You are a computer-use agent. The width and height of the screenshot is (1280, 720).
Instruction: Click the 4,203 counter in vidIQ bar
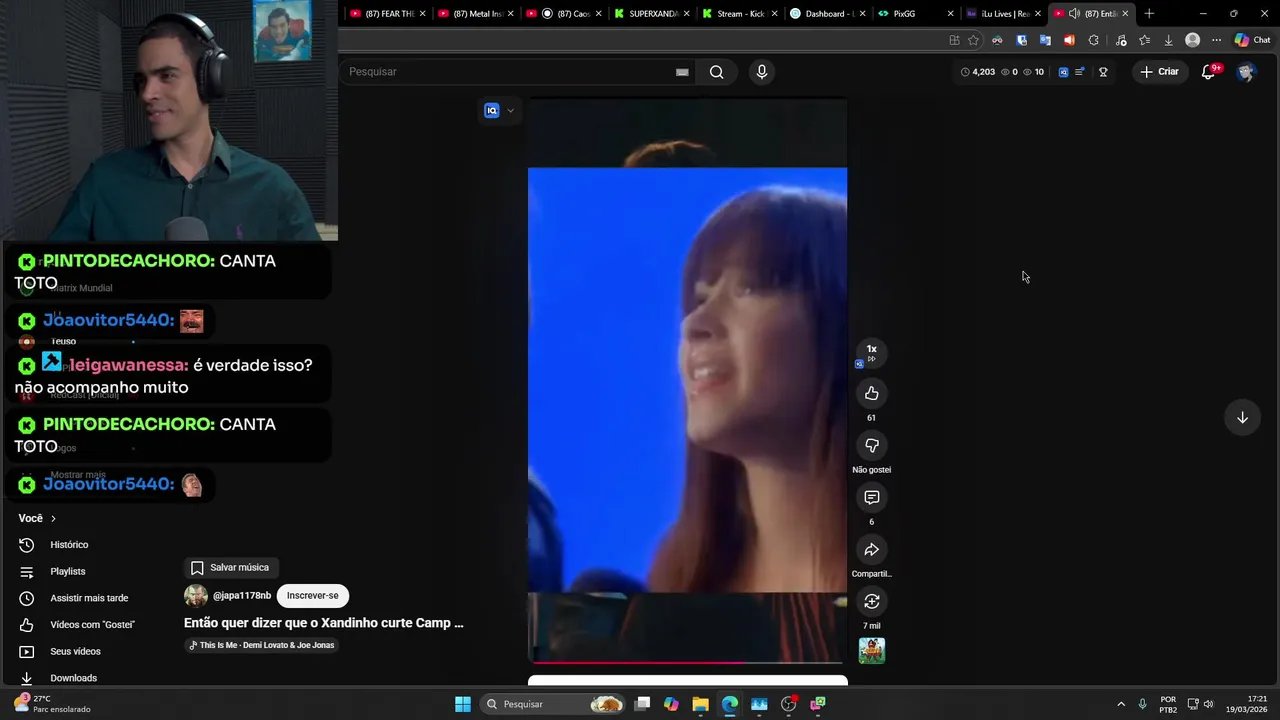point(978,72)
